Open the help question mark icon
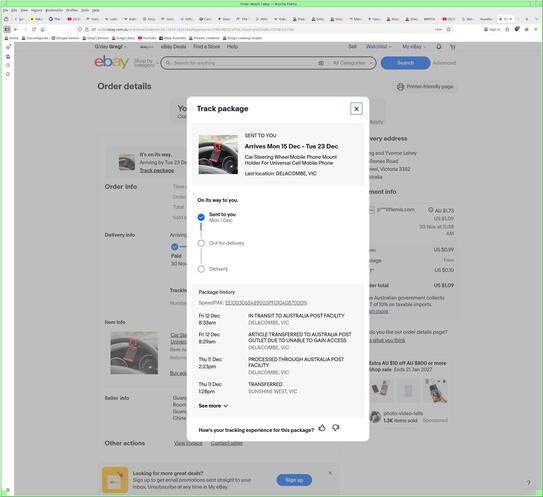543x497 pixels. [528, 483]
